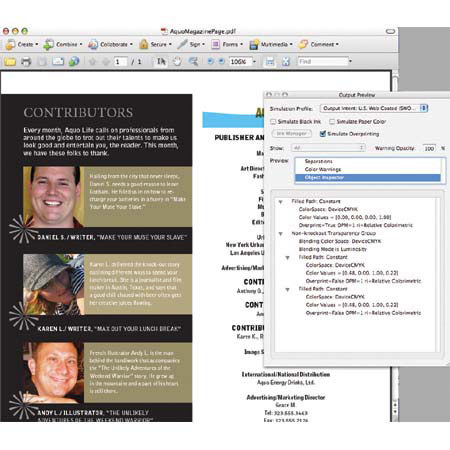Collapse the Non-knockout Transparency Group node

(281, 234)
